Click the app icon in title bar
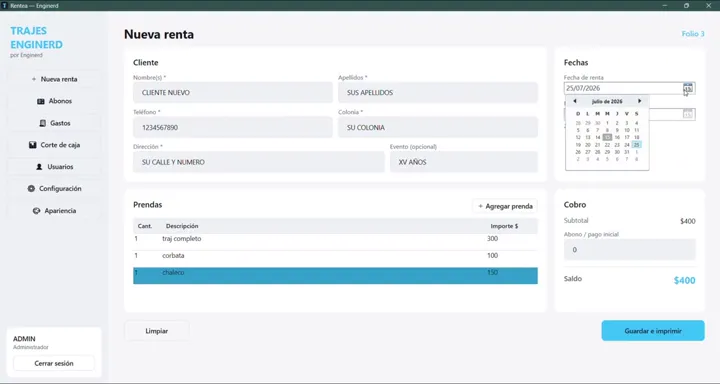 click(5, 6)
